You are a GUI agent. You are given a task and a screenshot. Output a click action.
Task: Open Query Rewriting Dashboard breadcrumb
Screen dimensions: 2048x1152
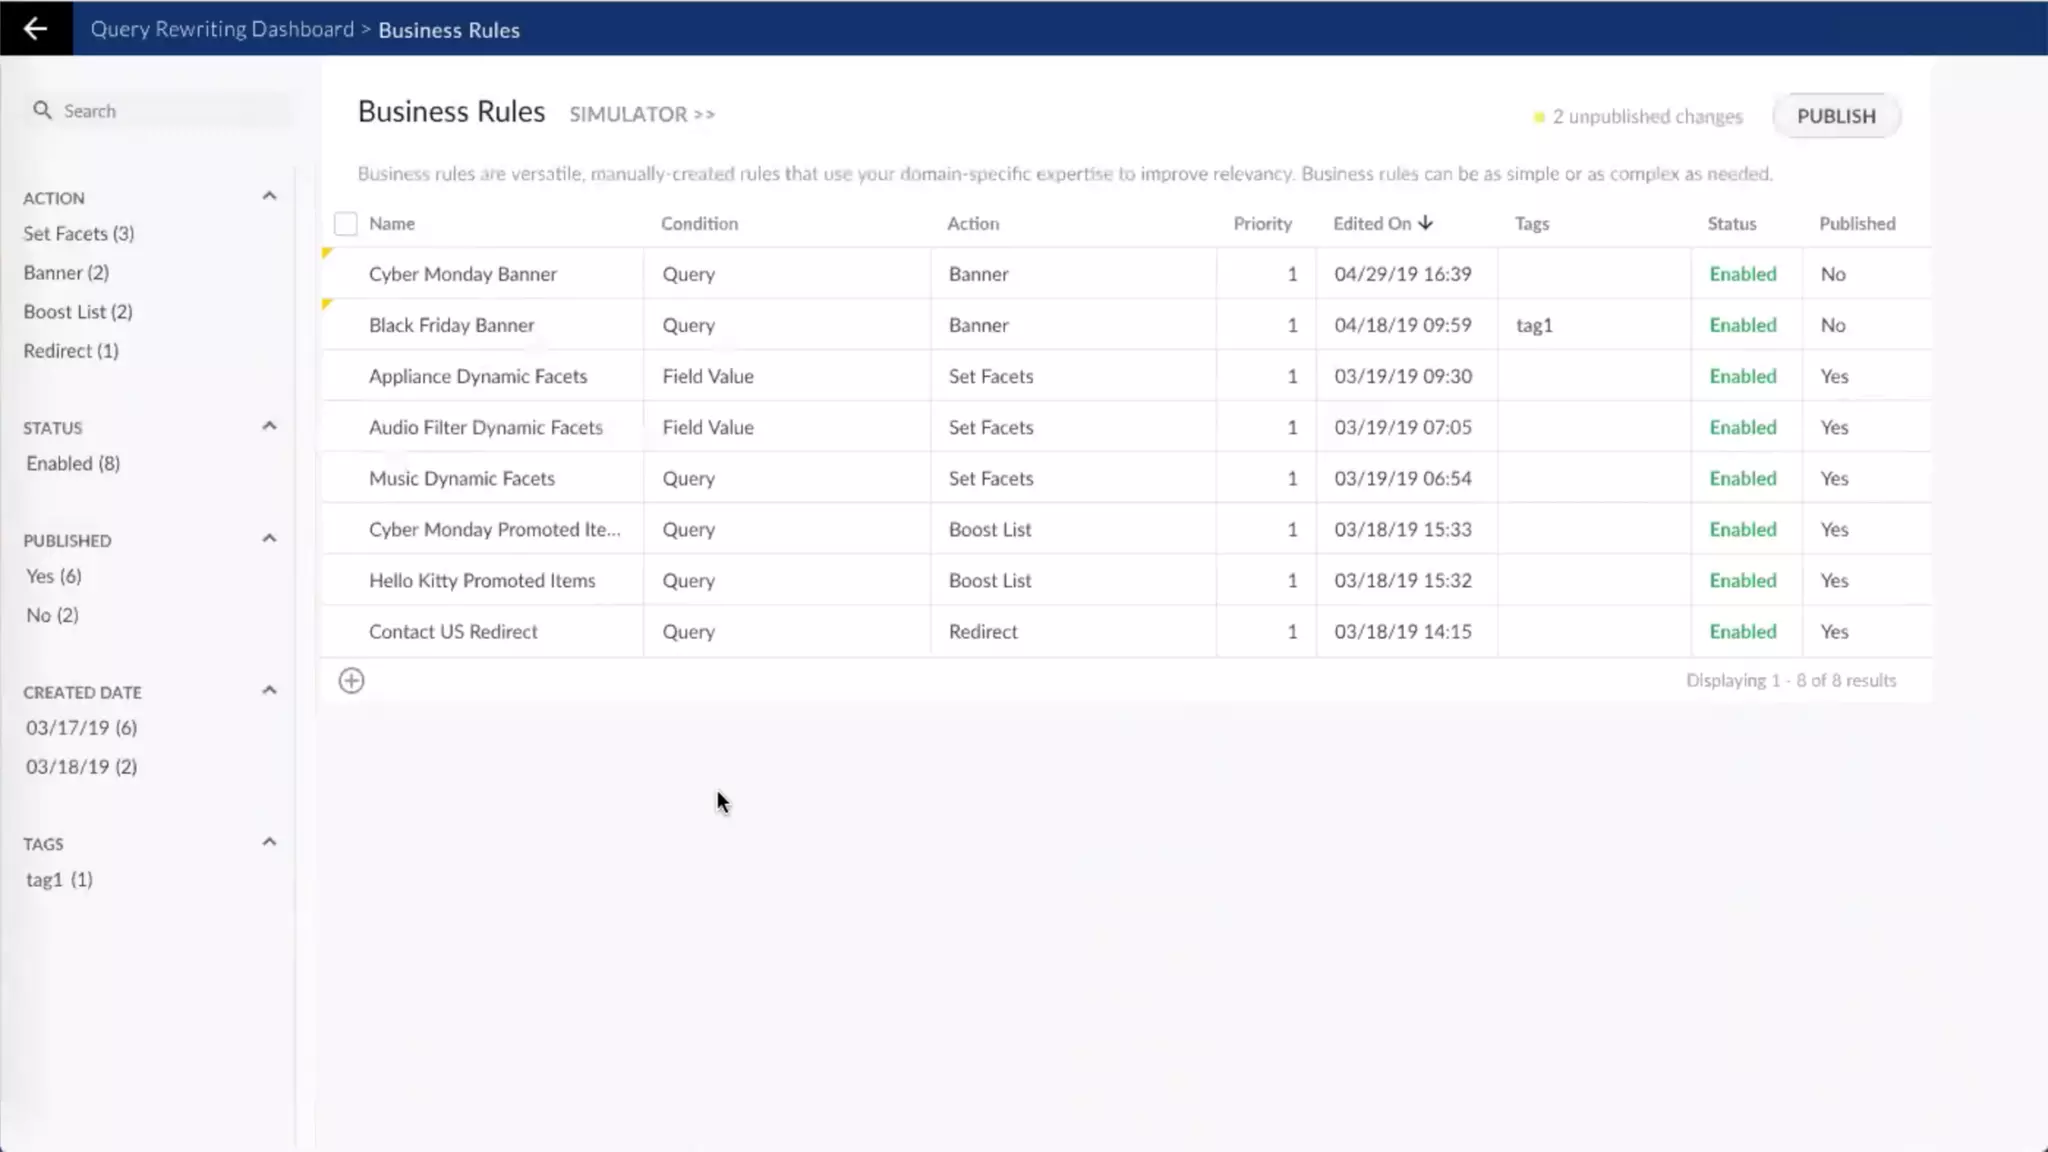[222, 29]
